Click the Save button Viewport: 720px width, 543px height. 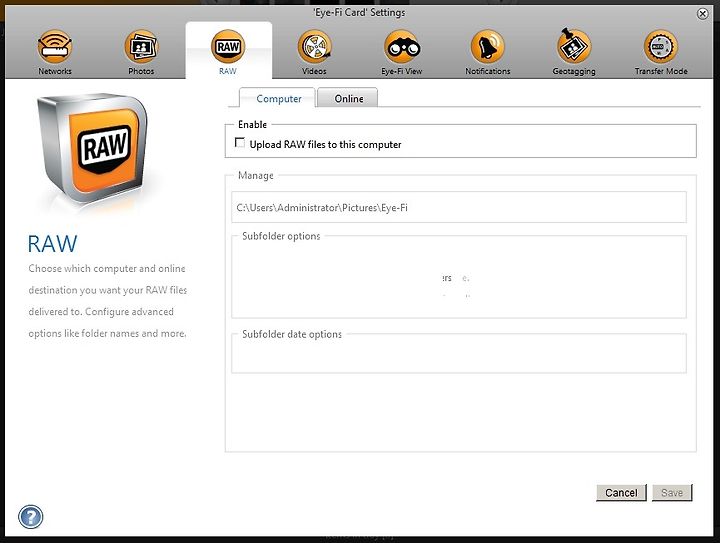click(x=672, y=493)
